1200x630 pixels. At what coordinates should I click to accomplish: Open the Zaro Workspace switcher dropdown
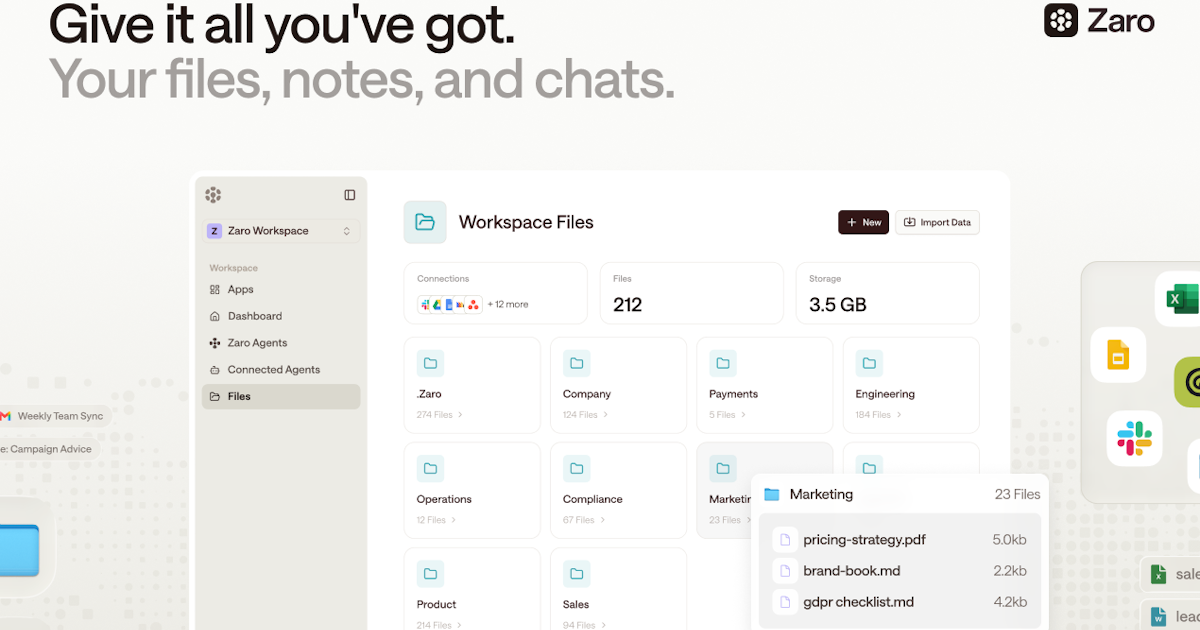pyautogui.click(x=281, y=231)
